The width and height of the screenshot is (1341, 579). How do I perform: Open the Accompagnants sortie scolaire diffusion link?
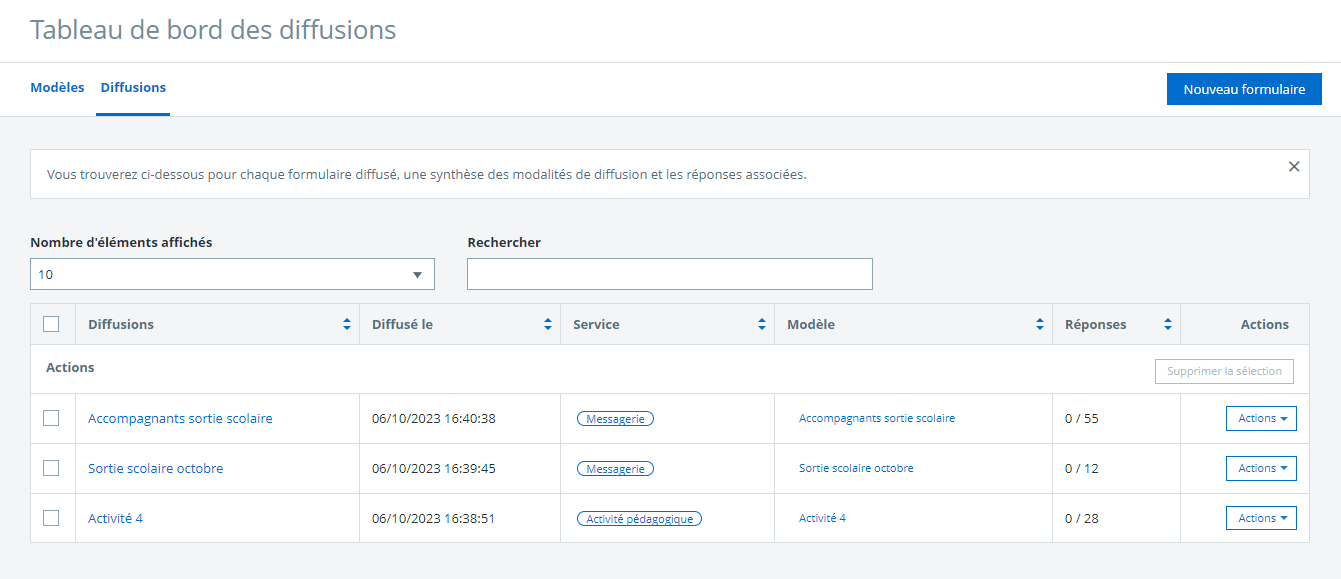click(180, 419)
